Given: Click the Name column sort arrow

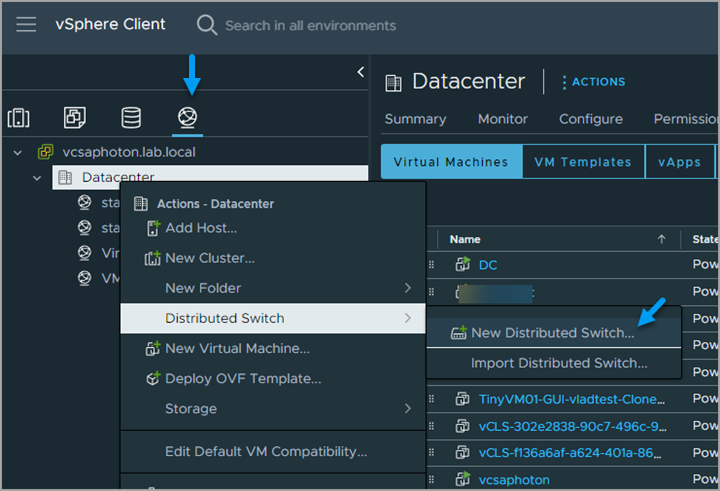Looking at the screenshot, I should point(661,239).
